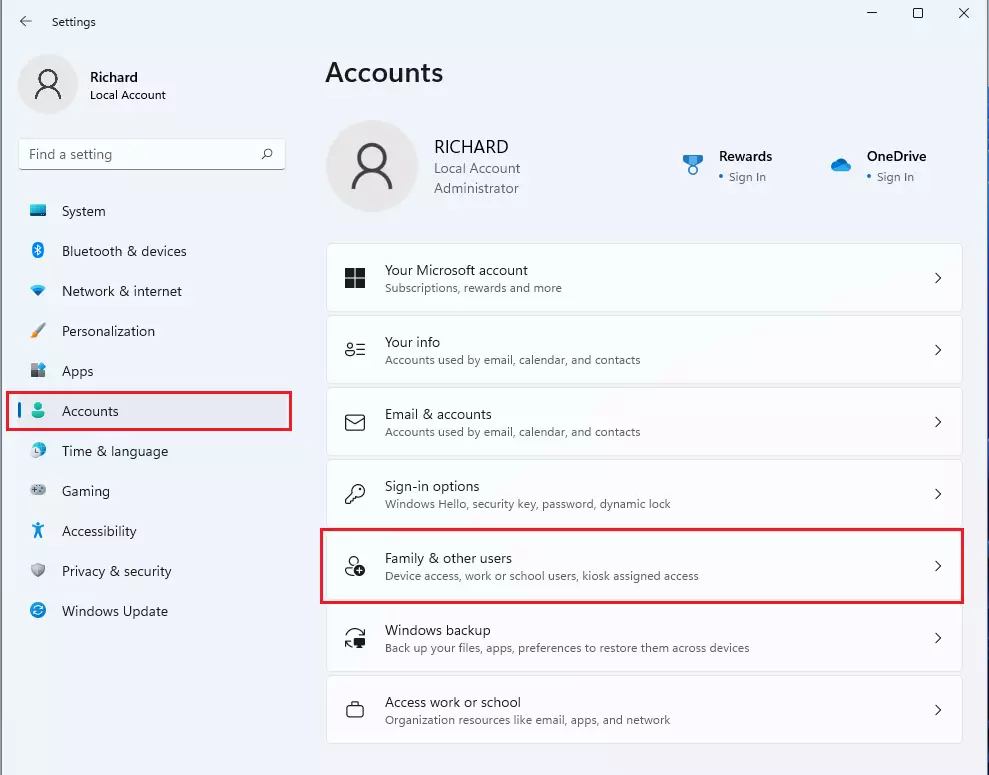
Task: Click the Rewards title text
Action: 746,156
